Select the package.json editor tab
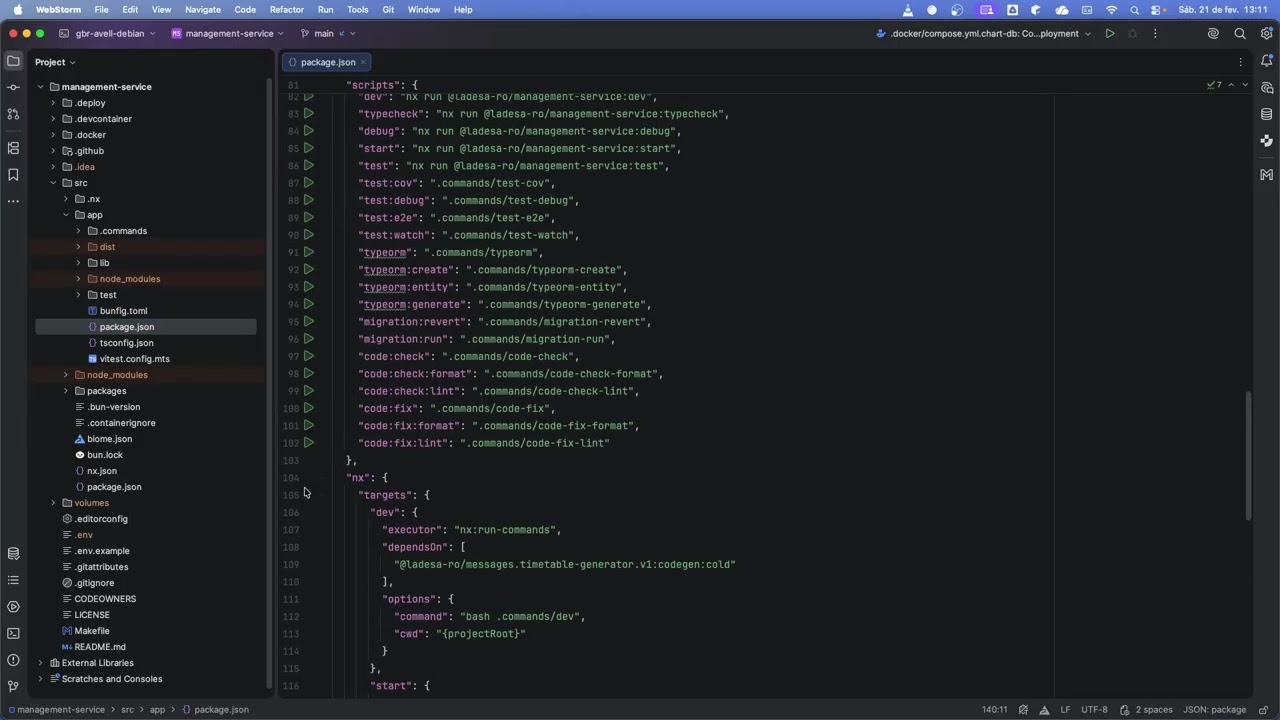This screenshot has width=1280, height=720. 327,62
